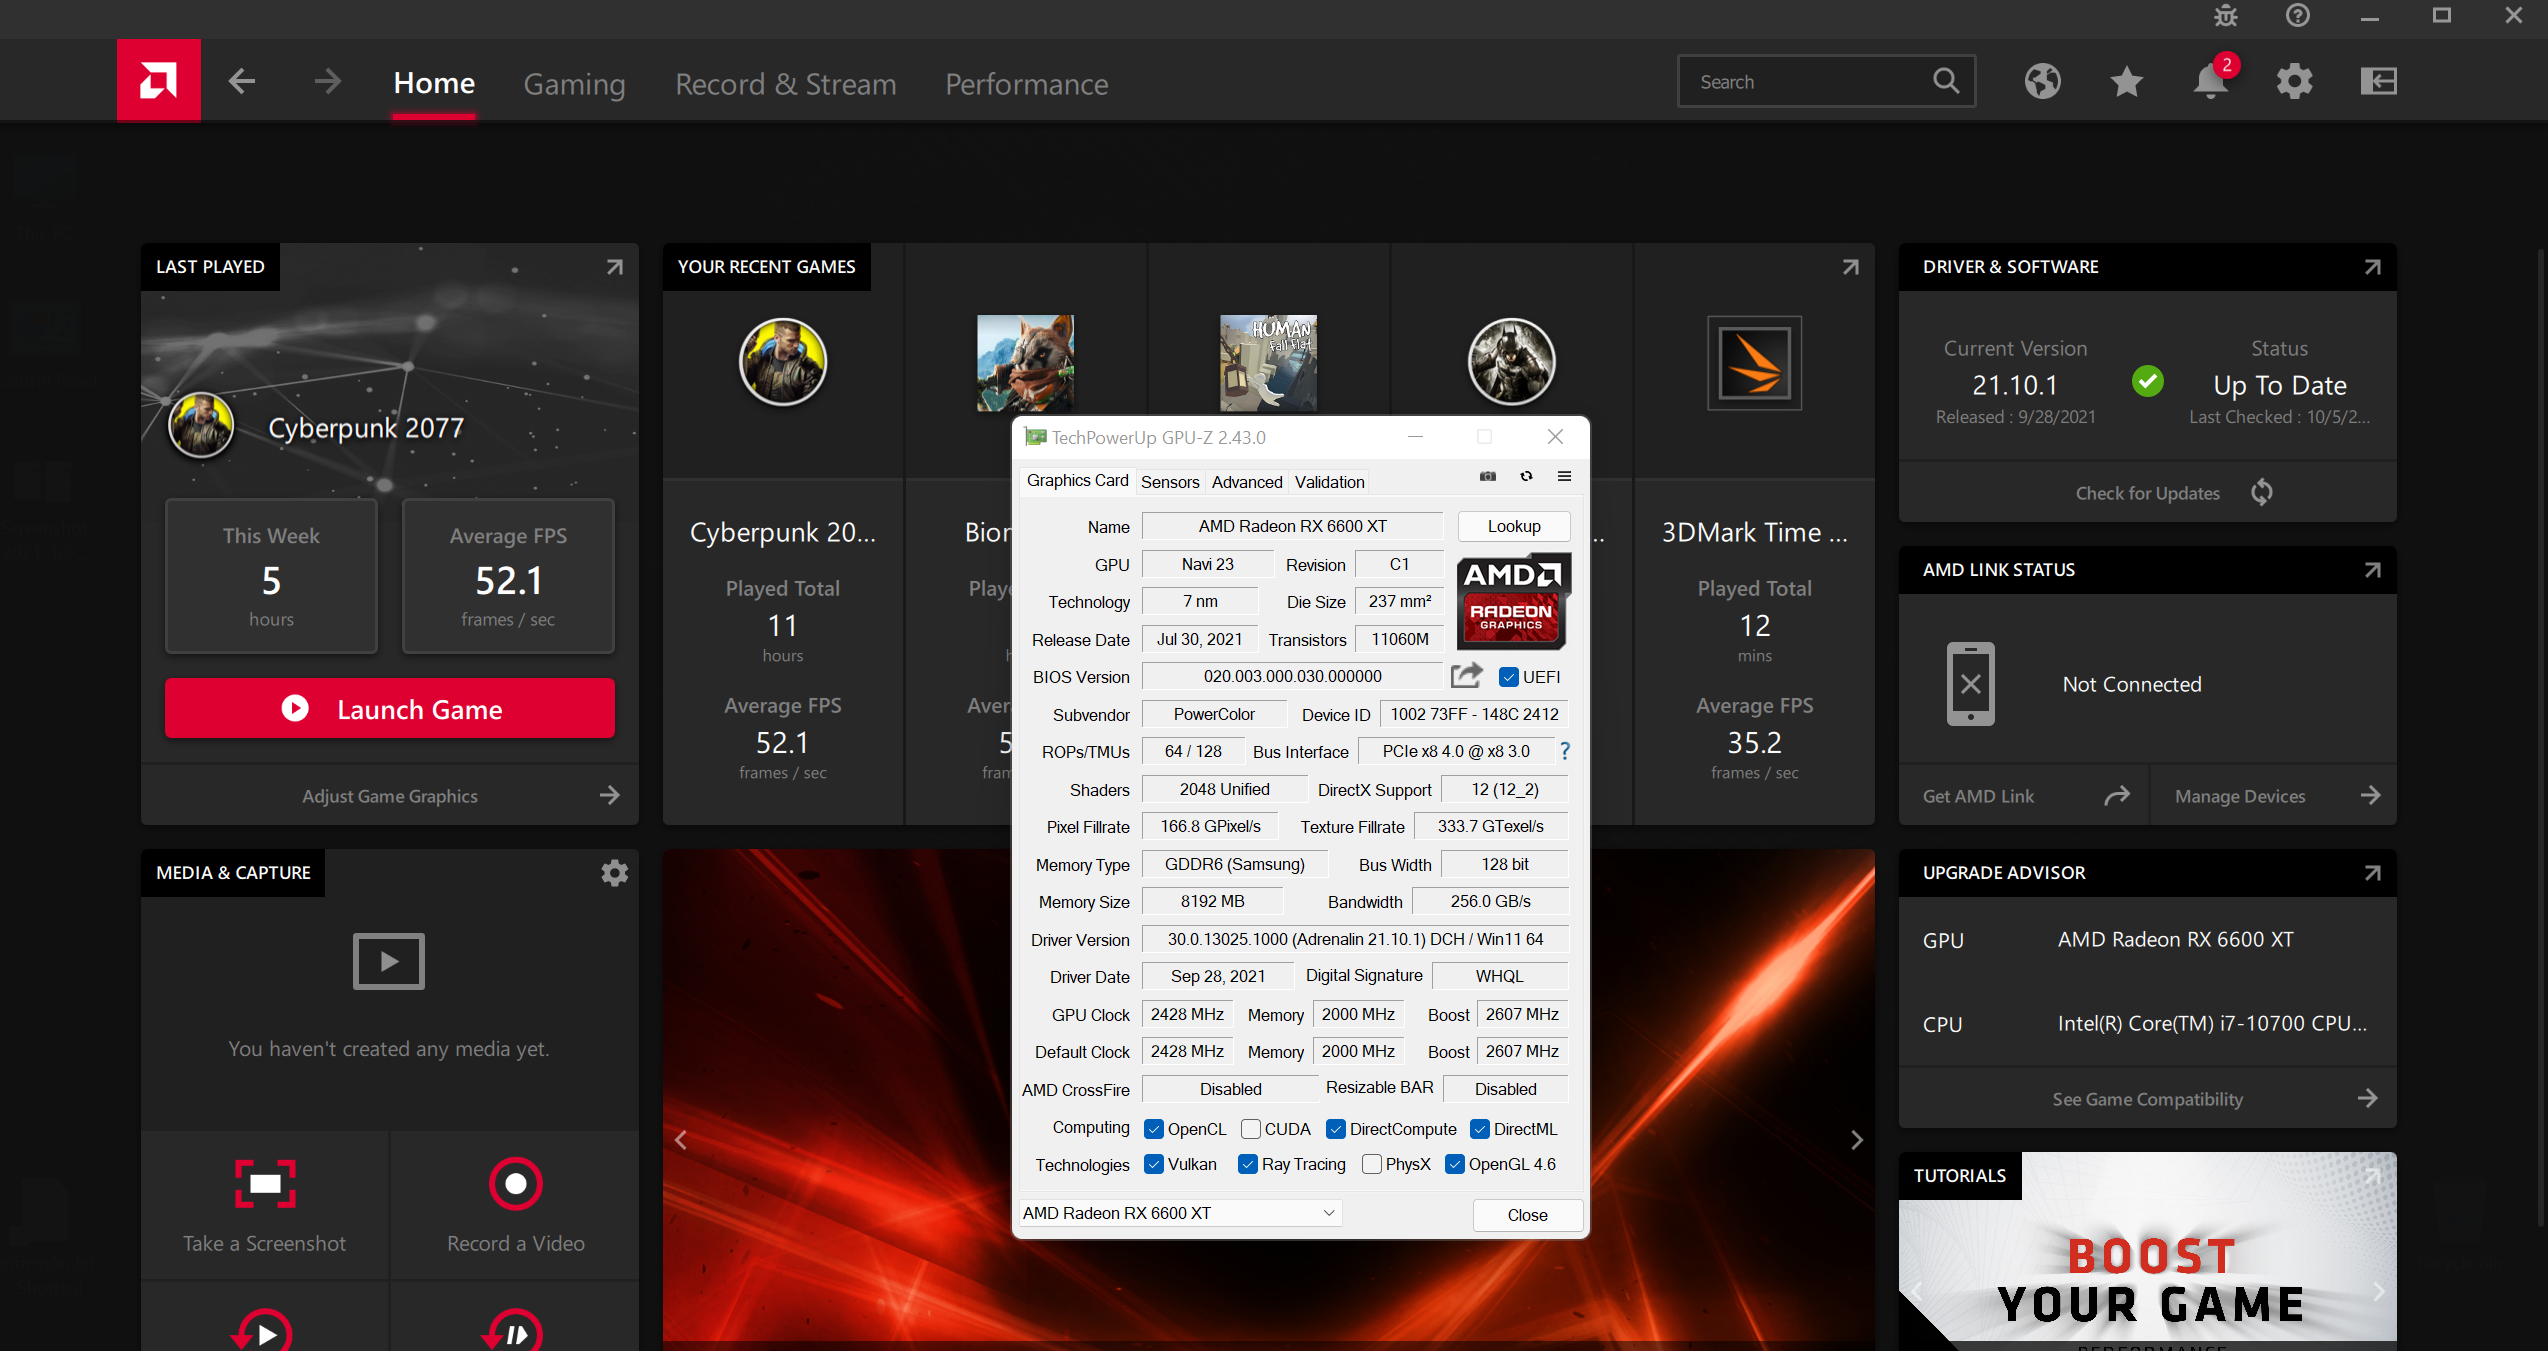Click the Launch Game button
2548x1351 pixels.
point(389,709)
